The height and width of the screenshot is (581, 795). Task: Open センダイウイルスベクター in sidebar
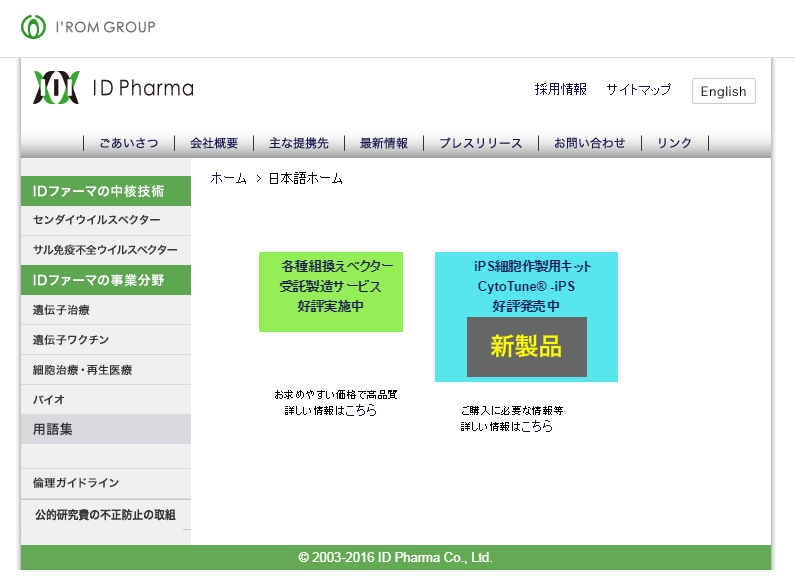point(106,220)
